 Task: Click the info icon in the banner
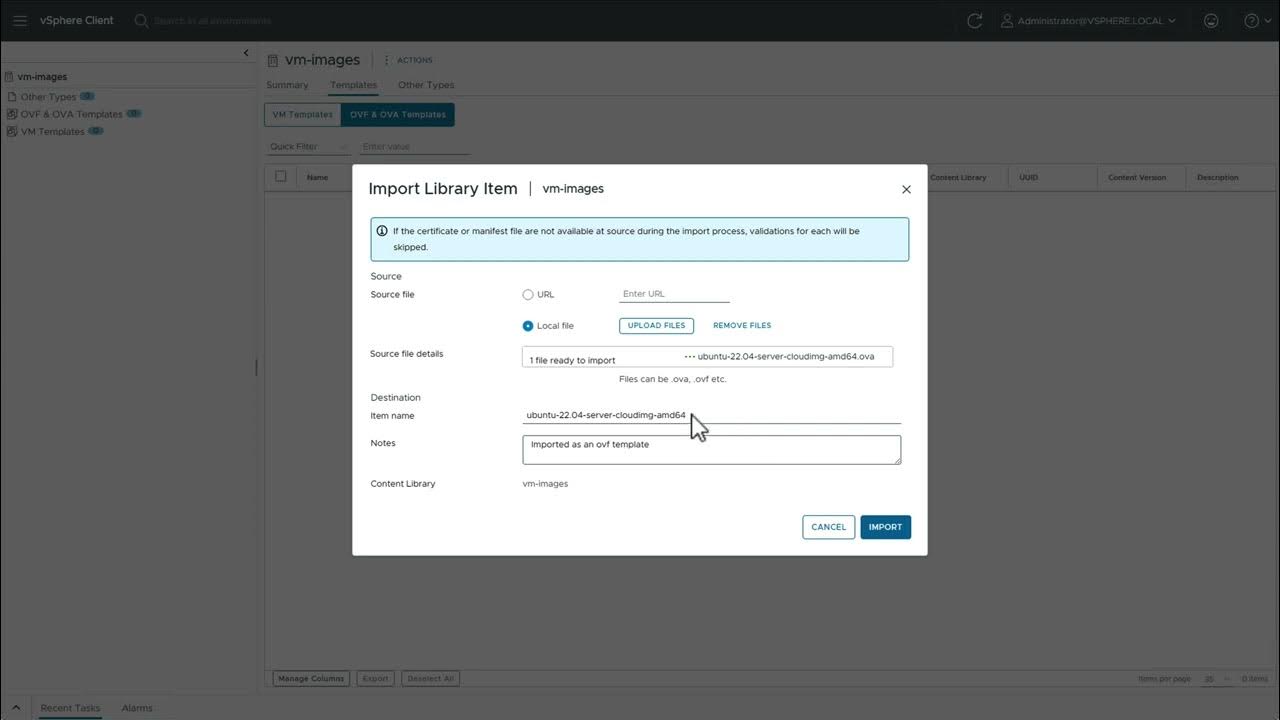click(x=382, y=231)
